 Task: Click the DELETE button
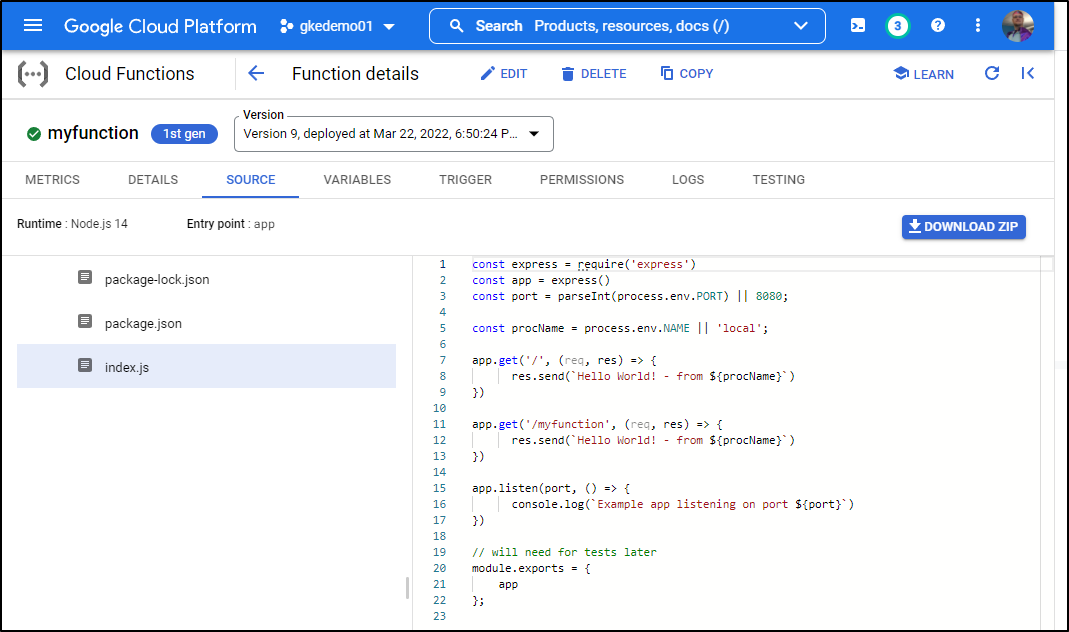pyautogui.click(x=593, y=74)
